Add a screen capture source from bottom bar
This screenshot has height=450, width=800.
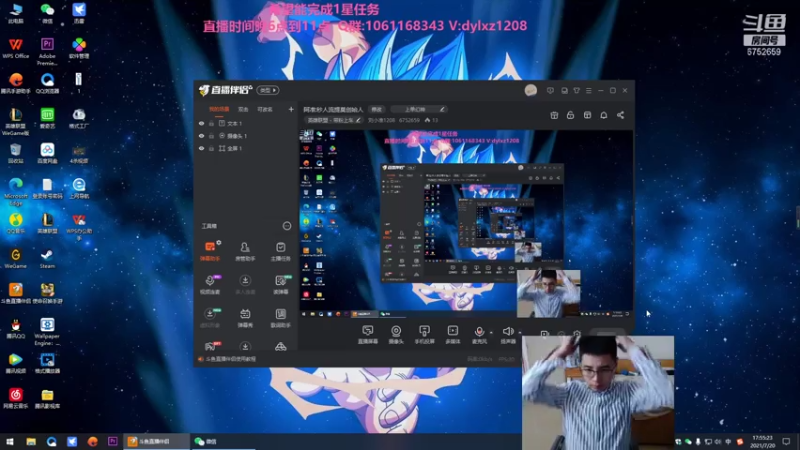tap(367, 335)
